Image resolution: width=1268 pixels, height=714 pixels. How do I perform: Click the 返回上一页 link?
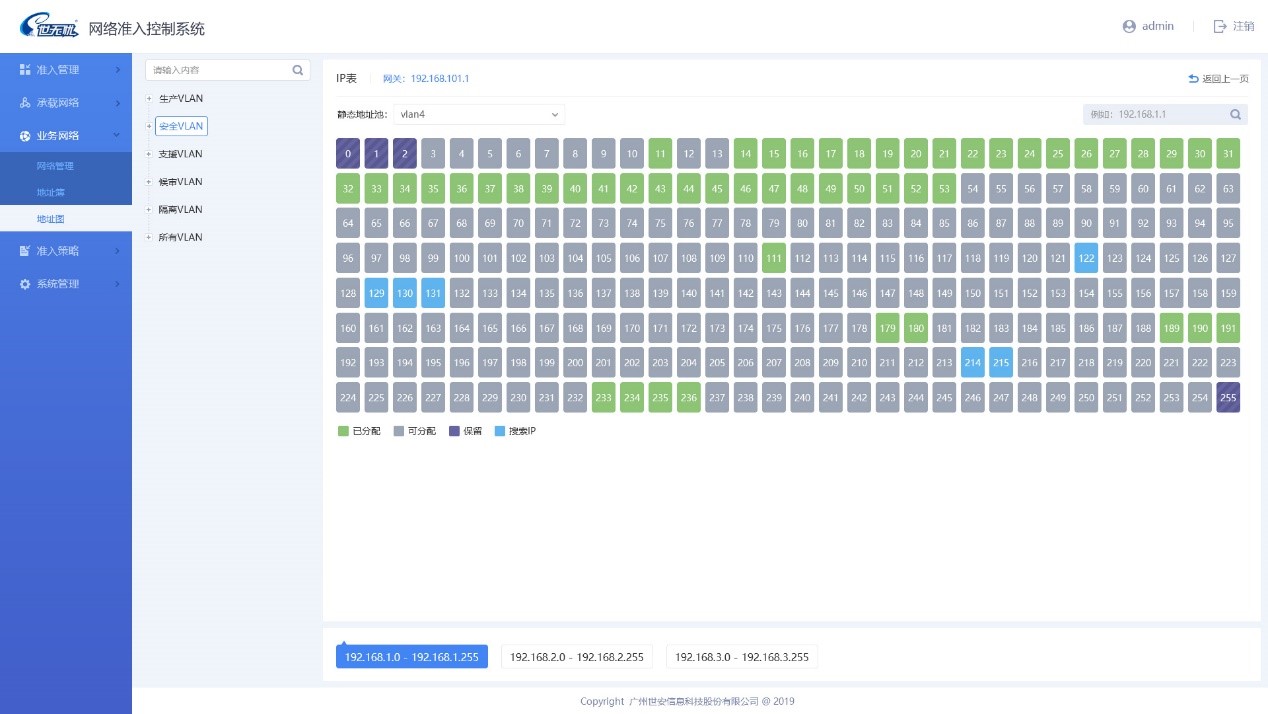click(x=1218, y=79)
